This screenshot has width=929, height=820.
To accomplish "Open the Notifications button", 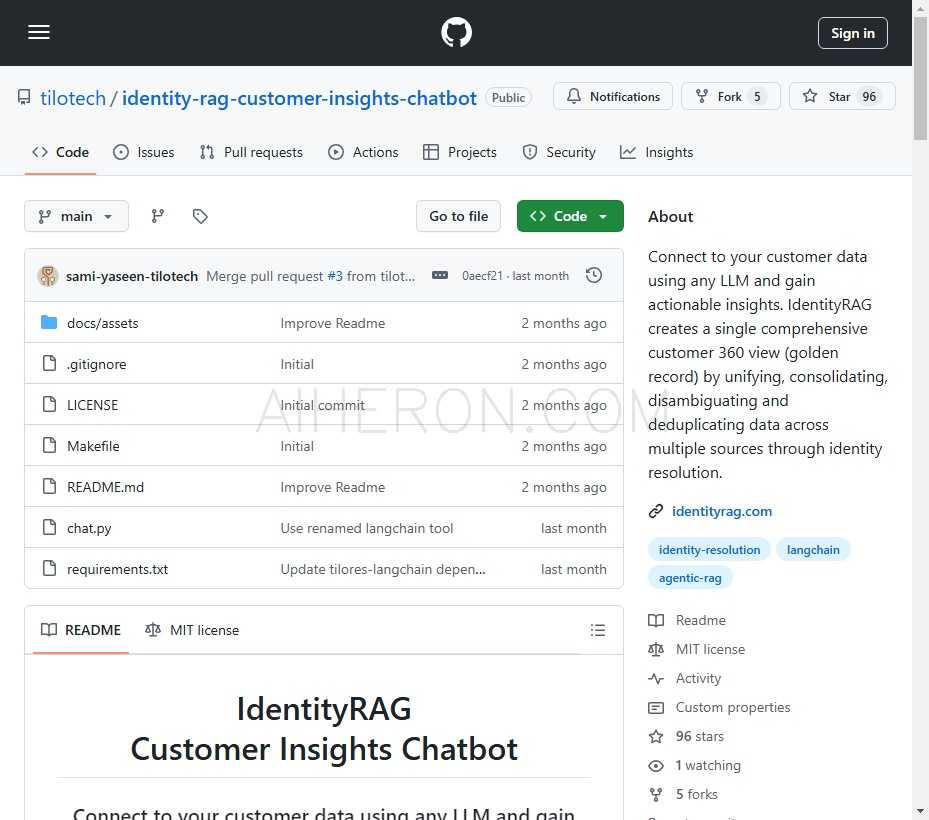I will tap(613, 97).
